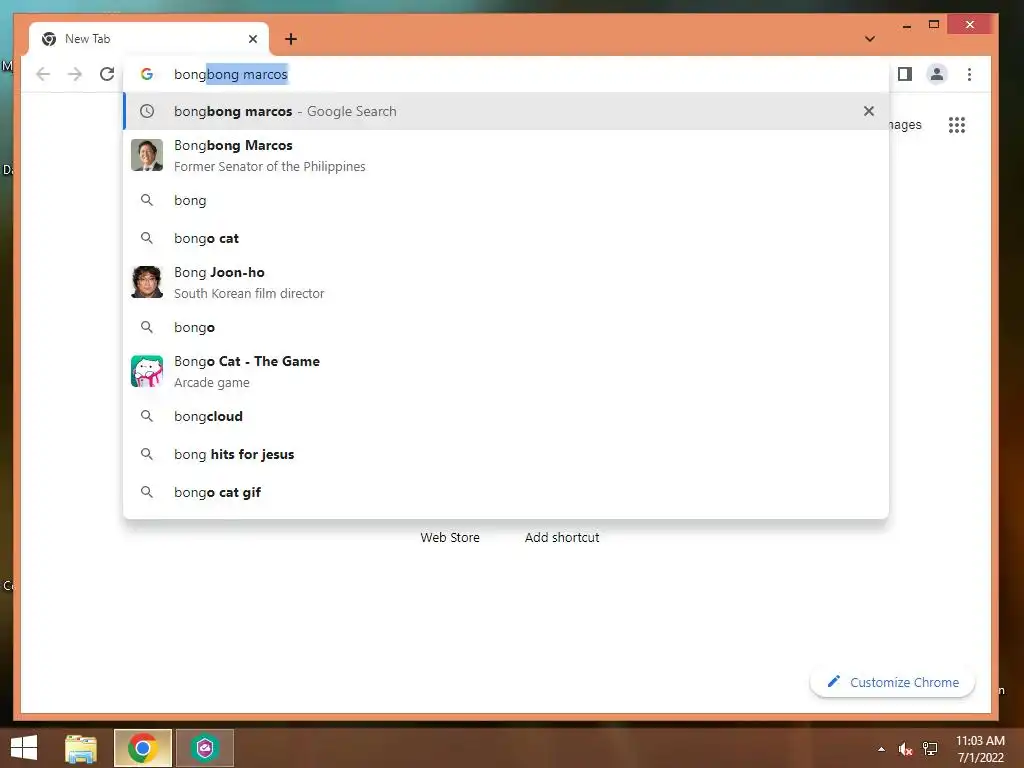Select Bong Joon-ho film director suggestion
This screenshot has height=768, width=1024.
506,282
